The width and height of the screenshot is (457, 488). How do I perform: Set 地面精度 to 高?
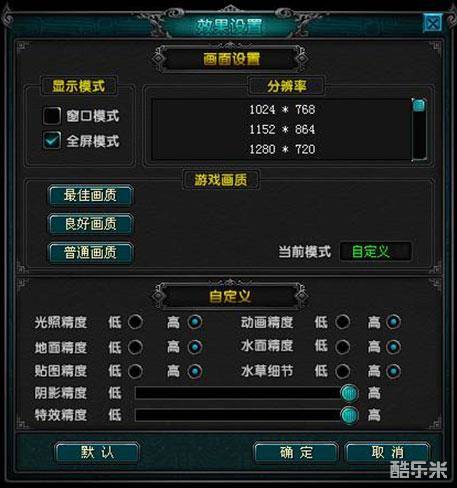(x=195, y=347)
